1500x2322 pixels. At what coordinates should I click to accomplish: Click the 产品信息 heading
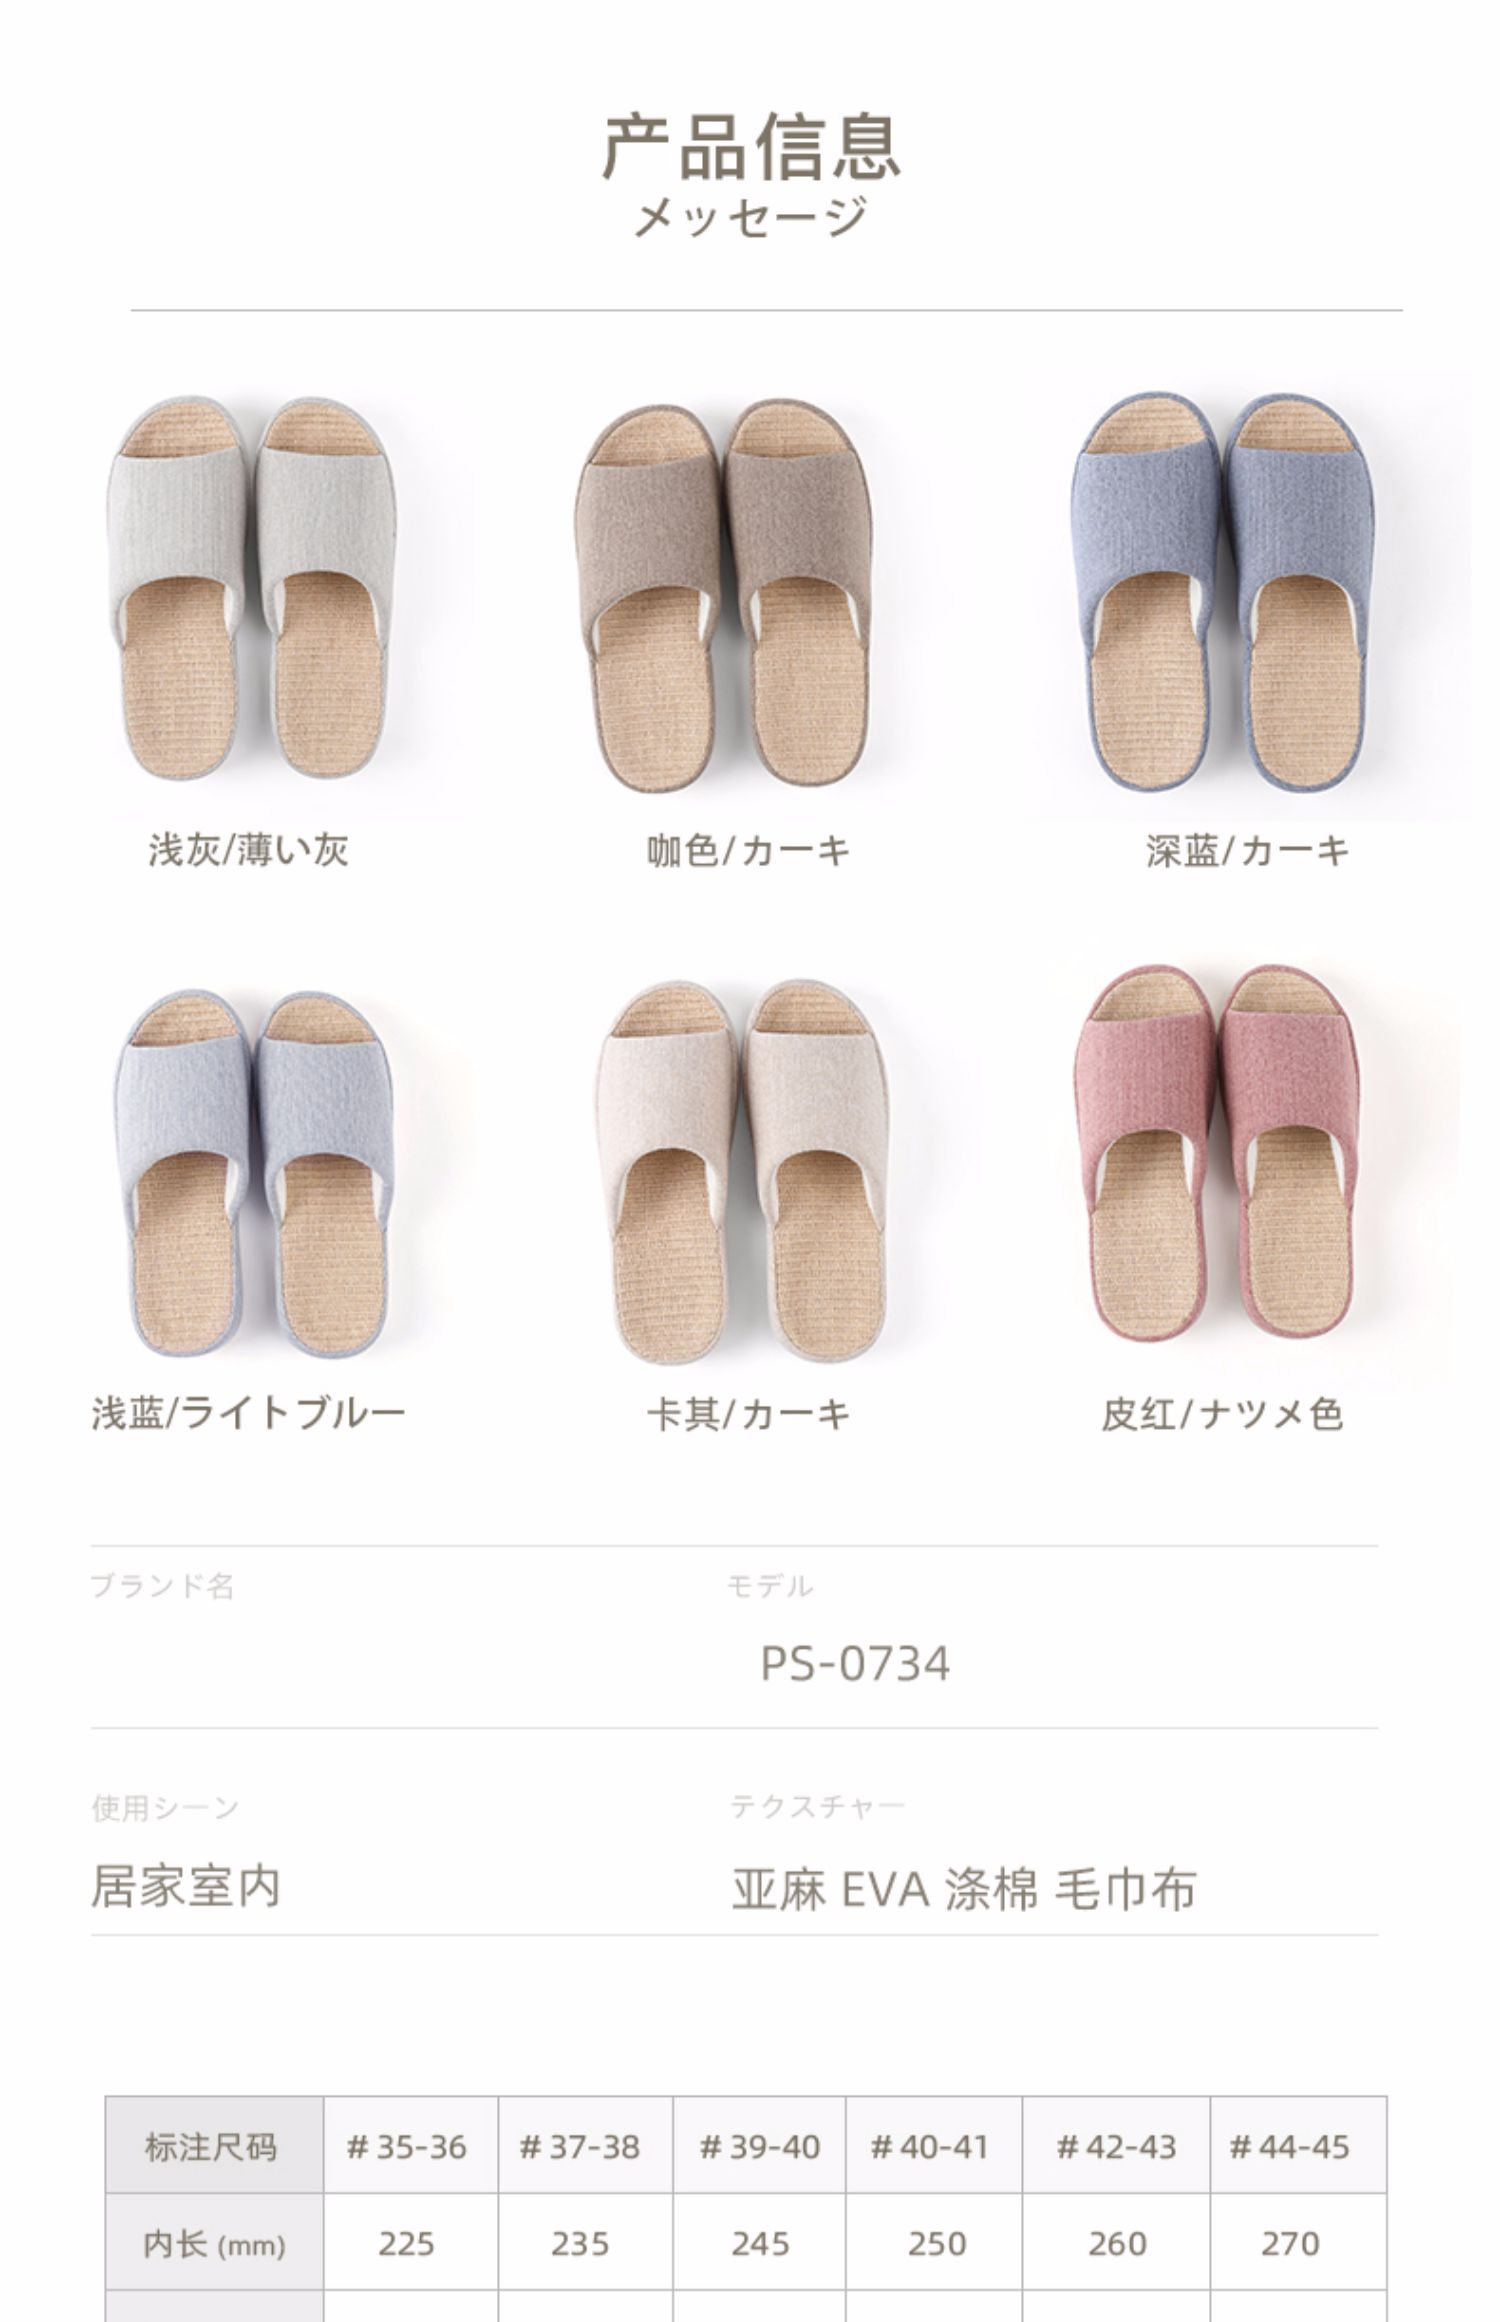(x=751, y=147)
